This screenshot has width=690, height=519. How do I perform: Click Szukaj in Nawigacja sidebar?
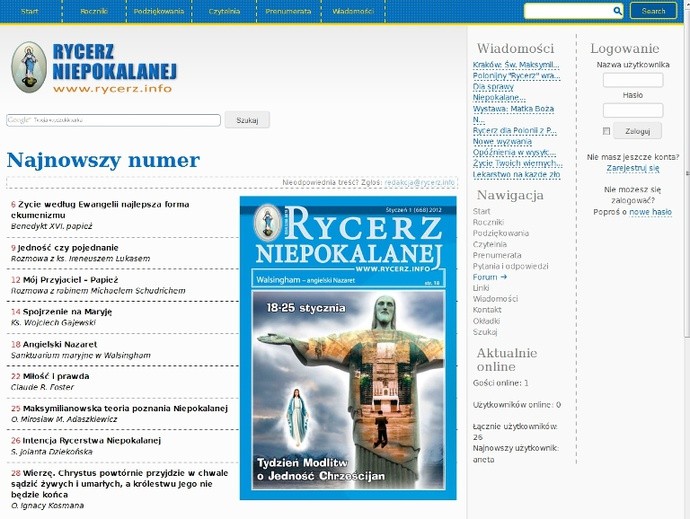[485, 332]
